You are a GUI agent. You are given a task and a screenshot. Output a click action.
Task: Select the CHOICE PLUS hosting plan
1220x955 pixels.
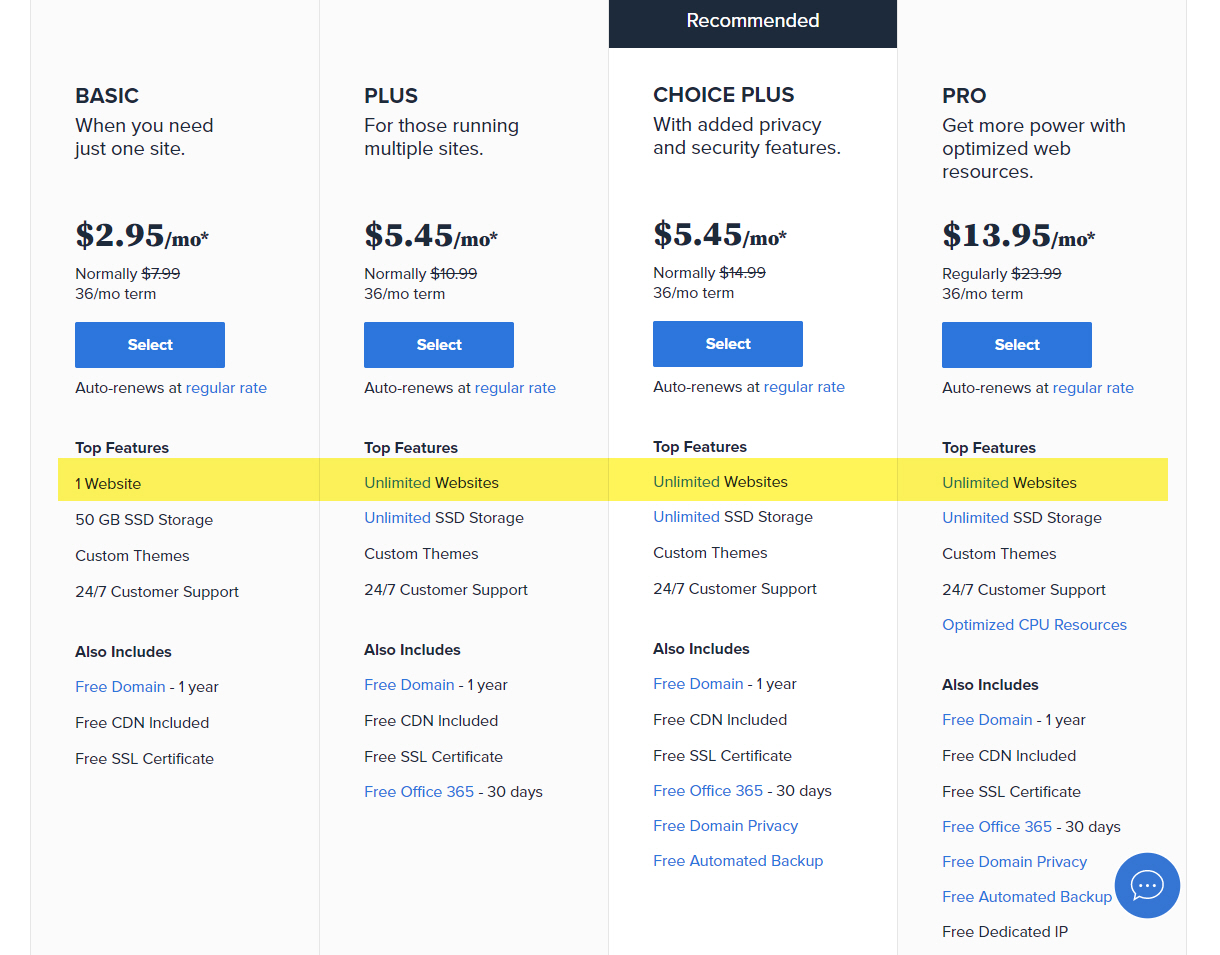click(728, 344)
